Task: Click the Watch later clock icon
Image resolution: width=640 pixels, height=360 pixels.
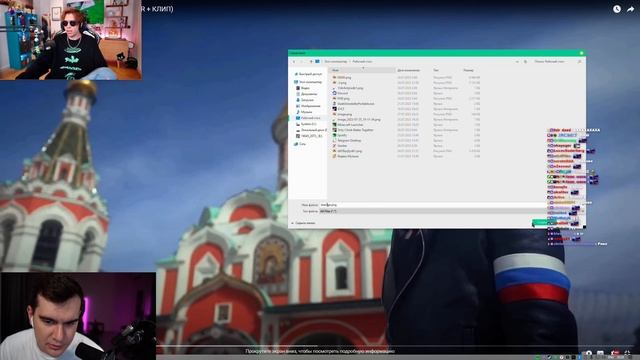Action: [x=617, y=9]
